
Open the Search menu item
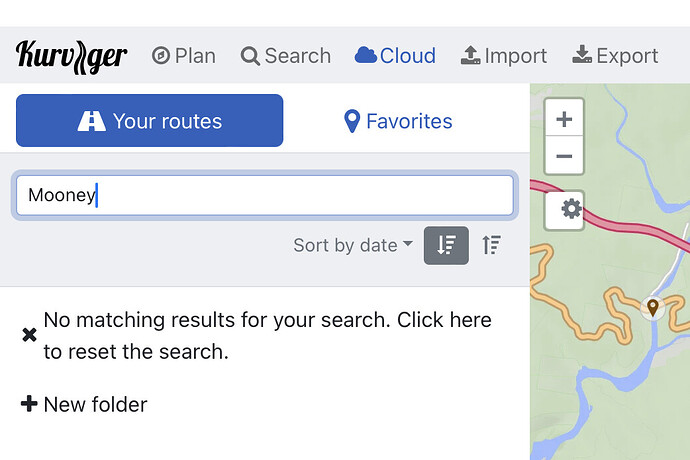tap(286, 56)
